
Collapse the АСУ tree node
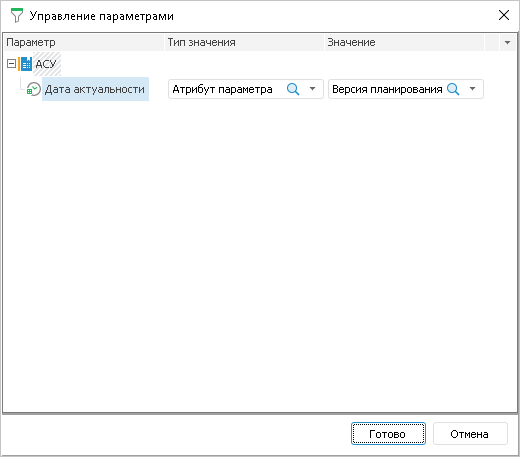[11, 64]
